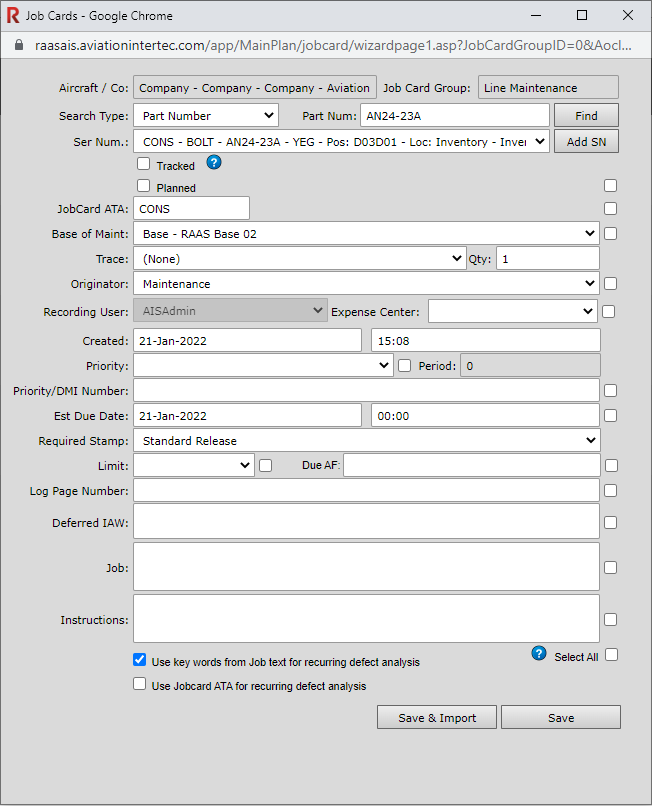Click the Save button
Viewport: 652px width, 806px height.
(561, 717)
